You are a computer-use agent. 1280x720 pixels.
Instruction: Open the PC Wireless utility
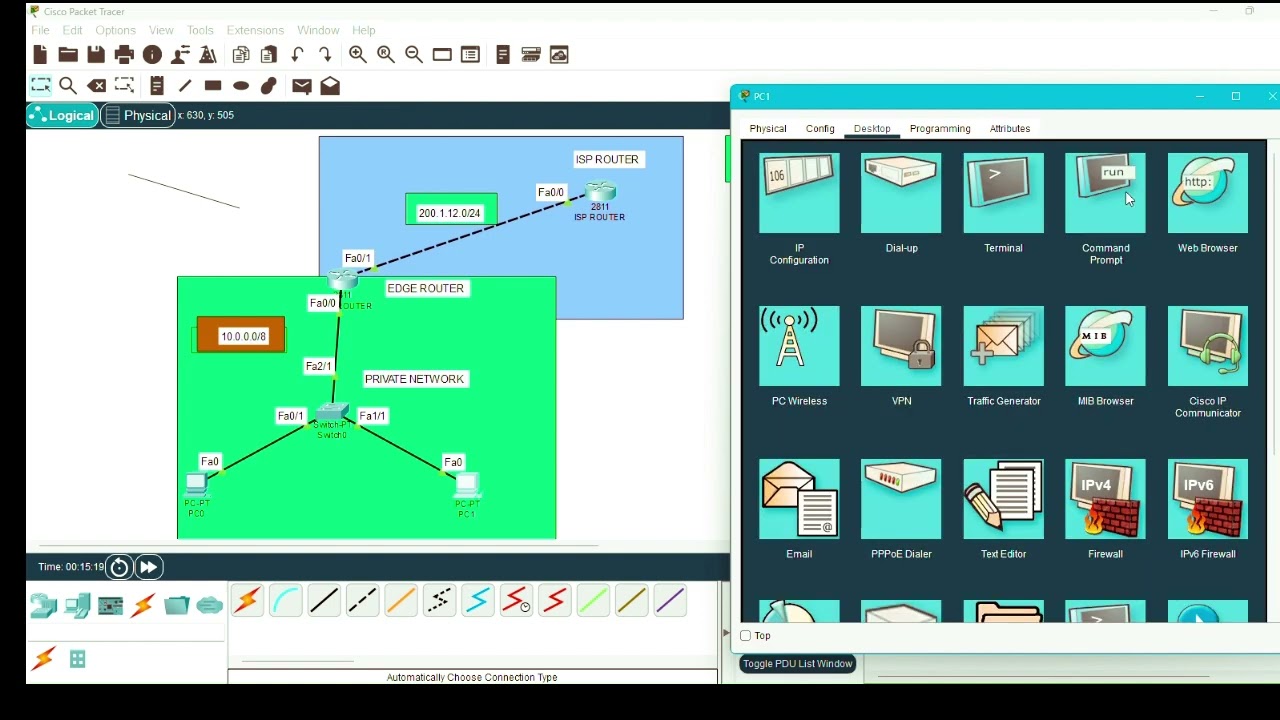799,346
